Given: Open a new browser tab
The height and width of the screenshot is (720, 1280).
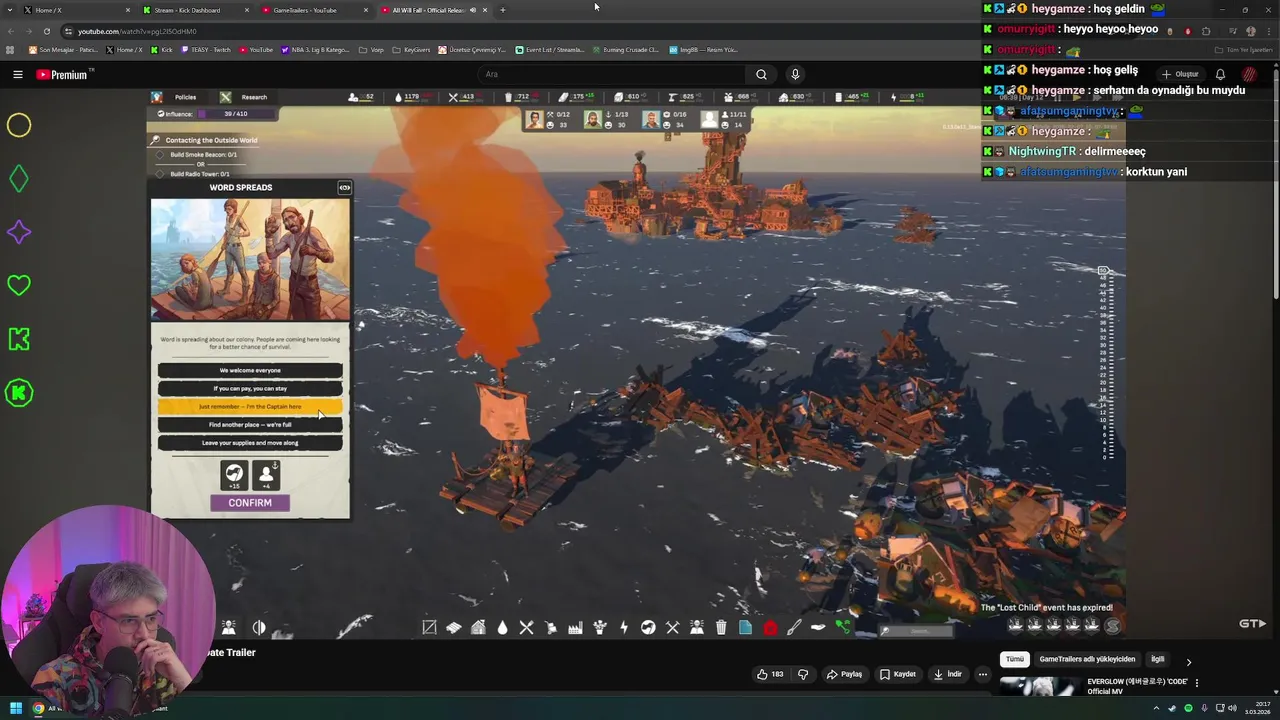Looking at the screenshot, I should [502, 10].
